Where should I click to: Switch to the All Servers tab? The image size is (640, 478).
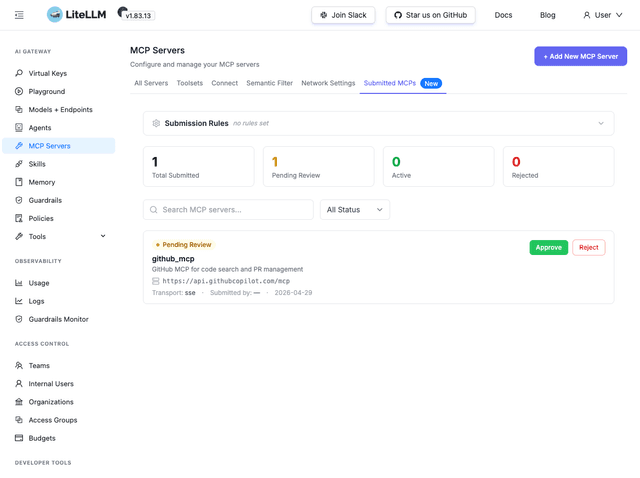[151, 83]
